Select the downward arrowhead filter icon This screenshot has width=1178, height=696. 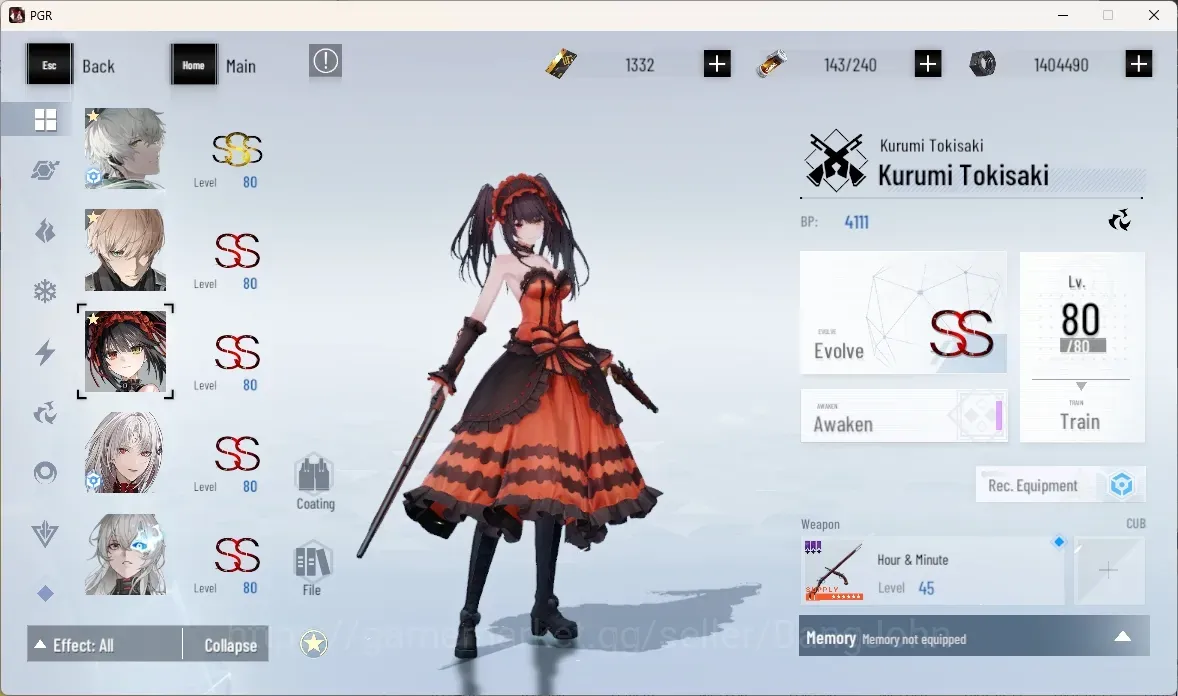click(x=45, y=534)
